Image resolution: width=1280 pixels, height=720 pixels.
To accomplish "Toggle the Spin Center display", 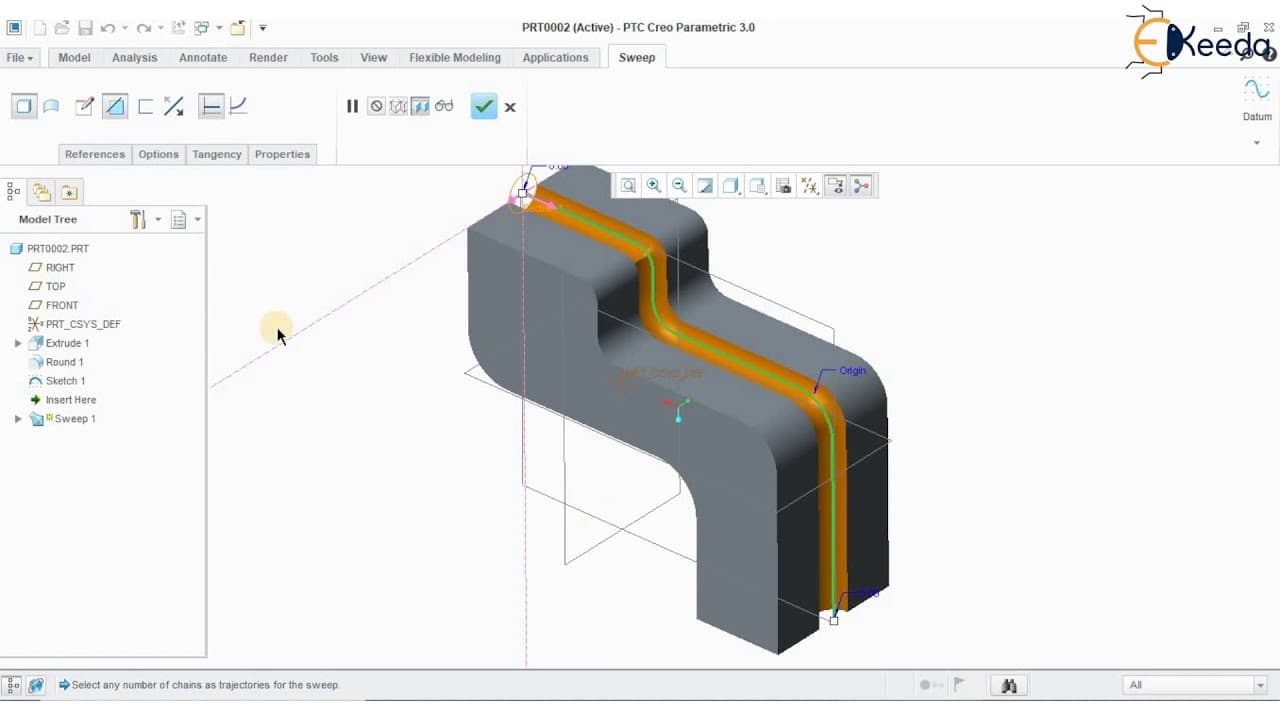I will click(x=862, y=185).
